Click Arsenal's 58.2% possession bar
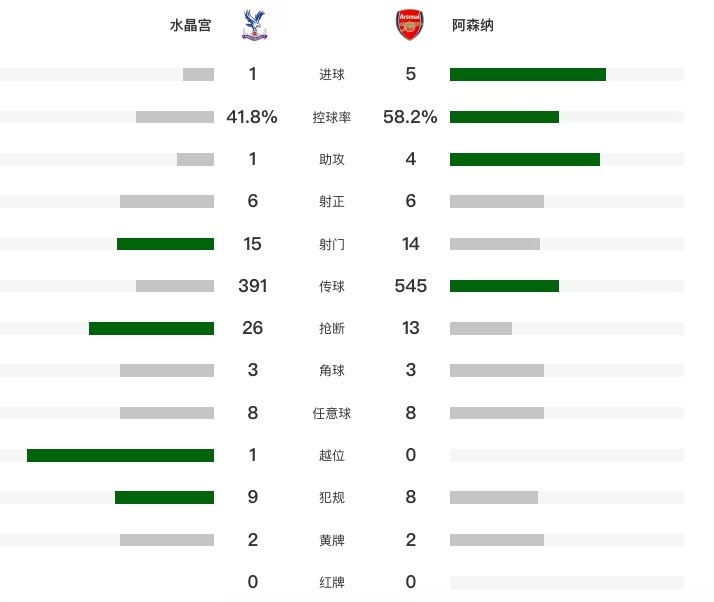This screenshot has height=602, width=714. pyautogui.click(x=504, y=117)
